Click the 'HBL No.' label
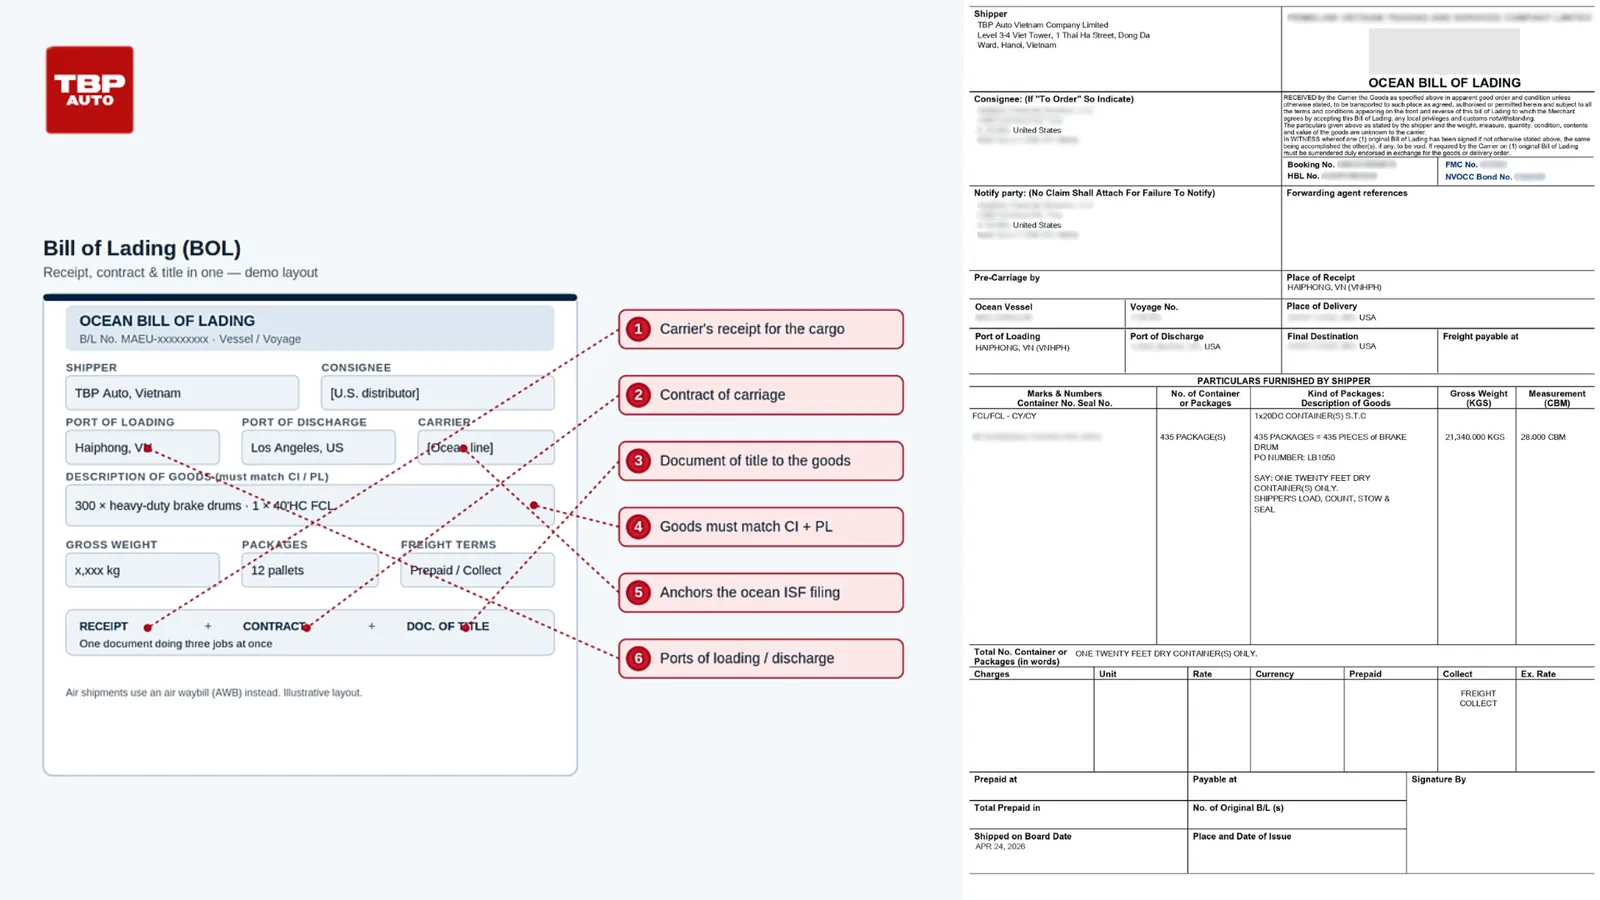Viewport: 1600px width, 900px height. coord(1303,176)
